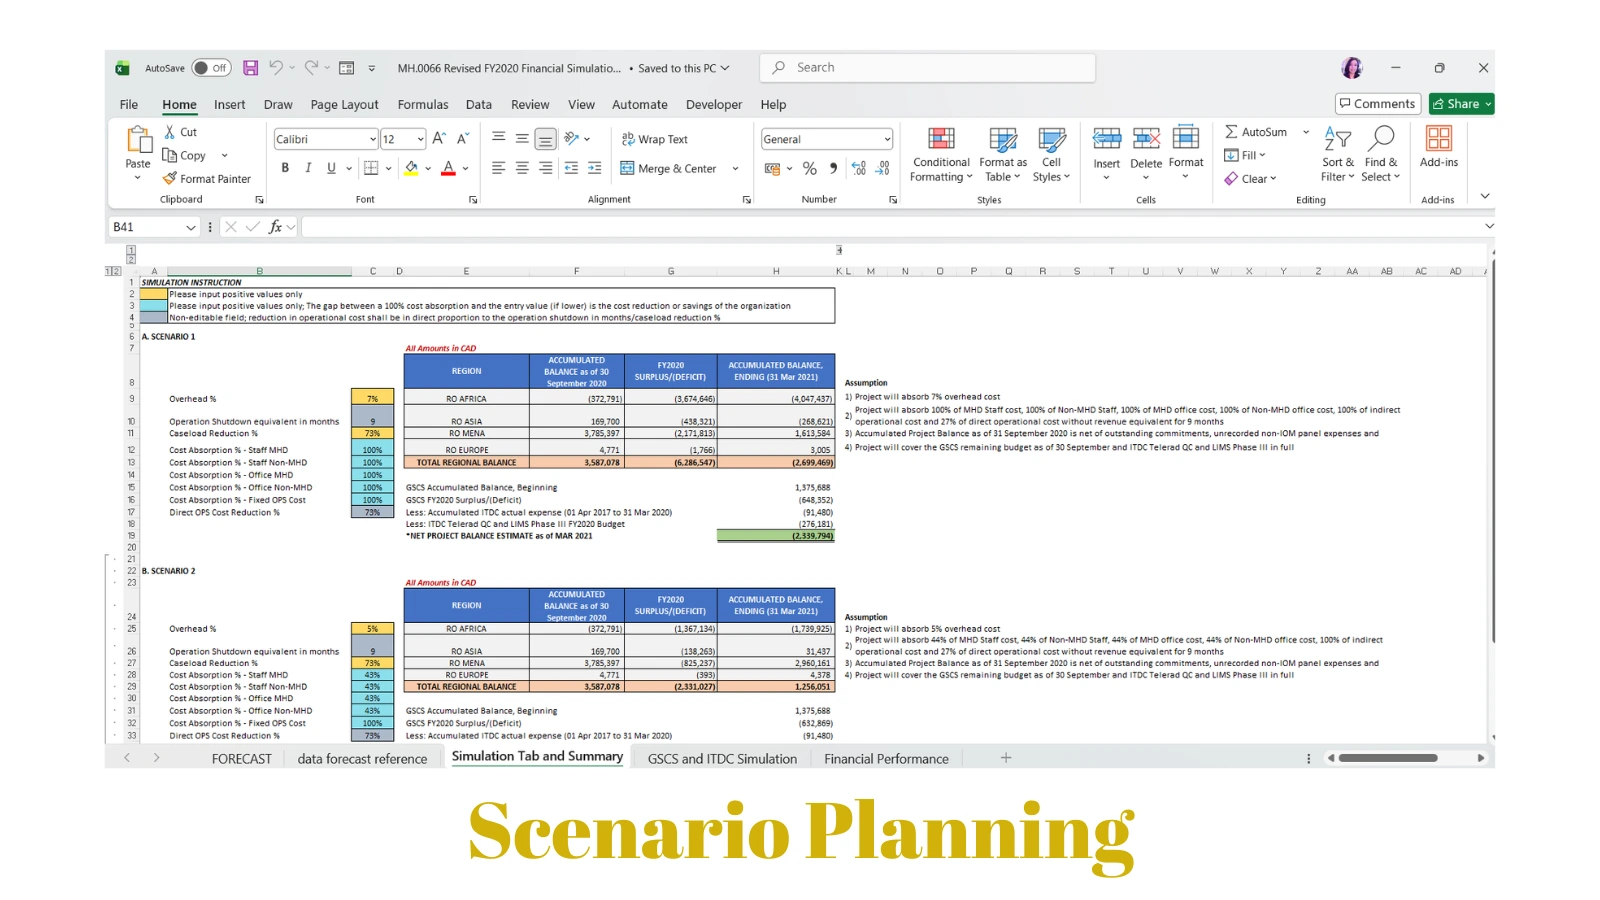Click the Font Color A swatch
Viewport: 1600px width, 900px height.
pyautogui.click(x=448, y=168)
